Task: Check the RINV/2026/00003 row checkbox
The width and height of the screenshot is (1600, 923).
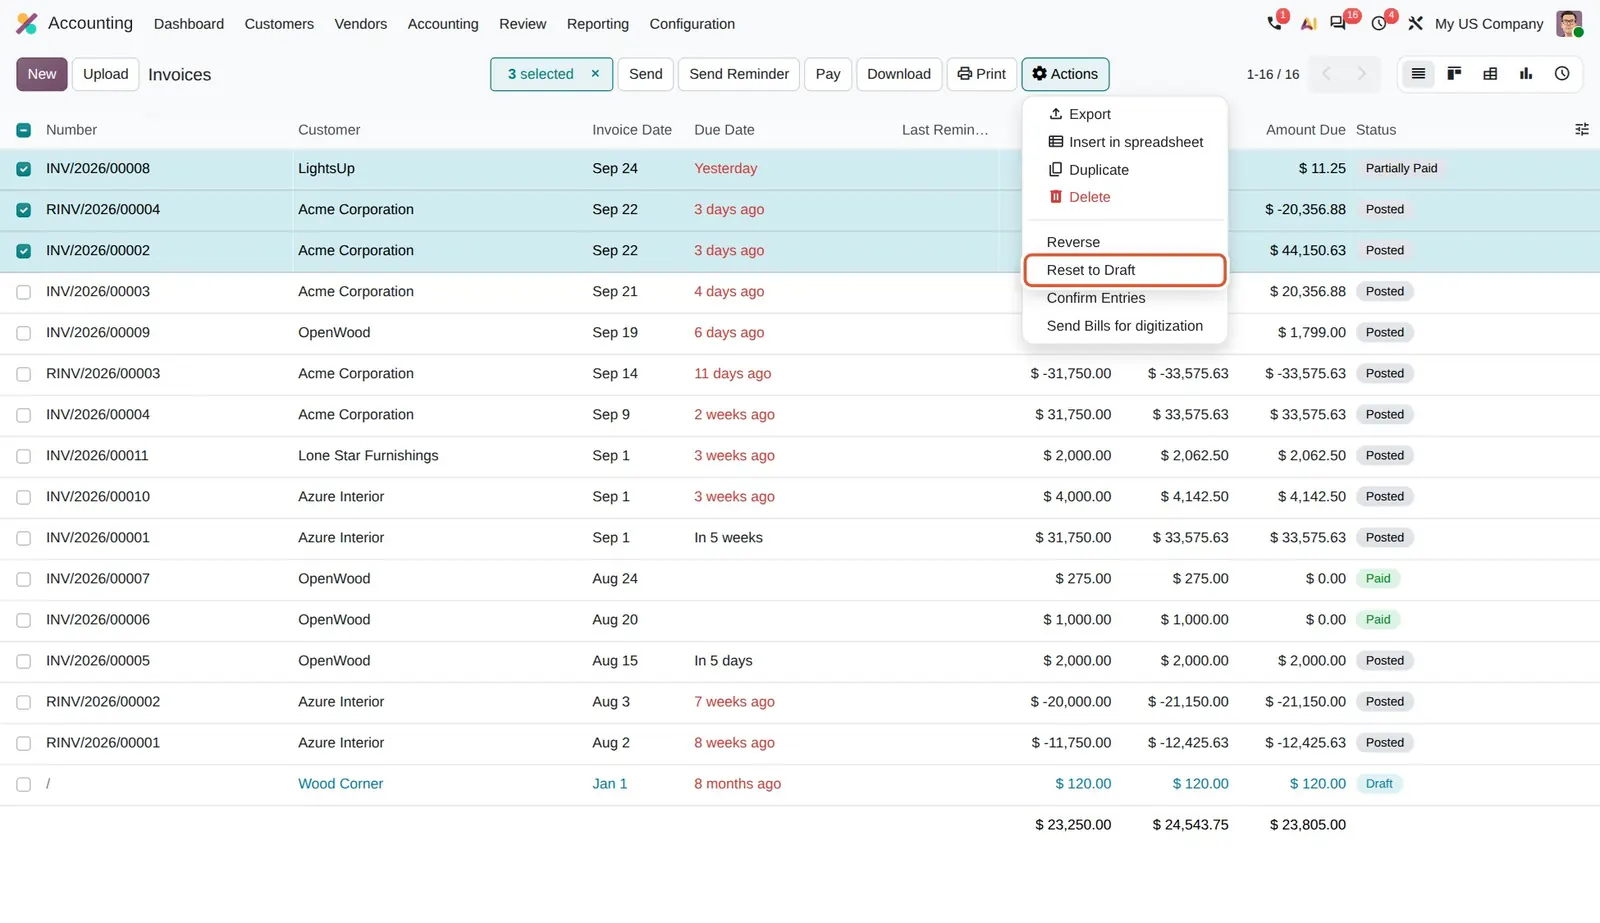Action: [23, 374]
